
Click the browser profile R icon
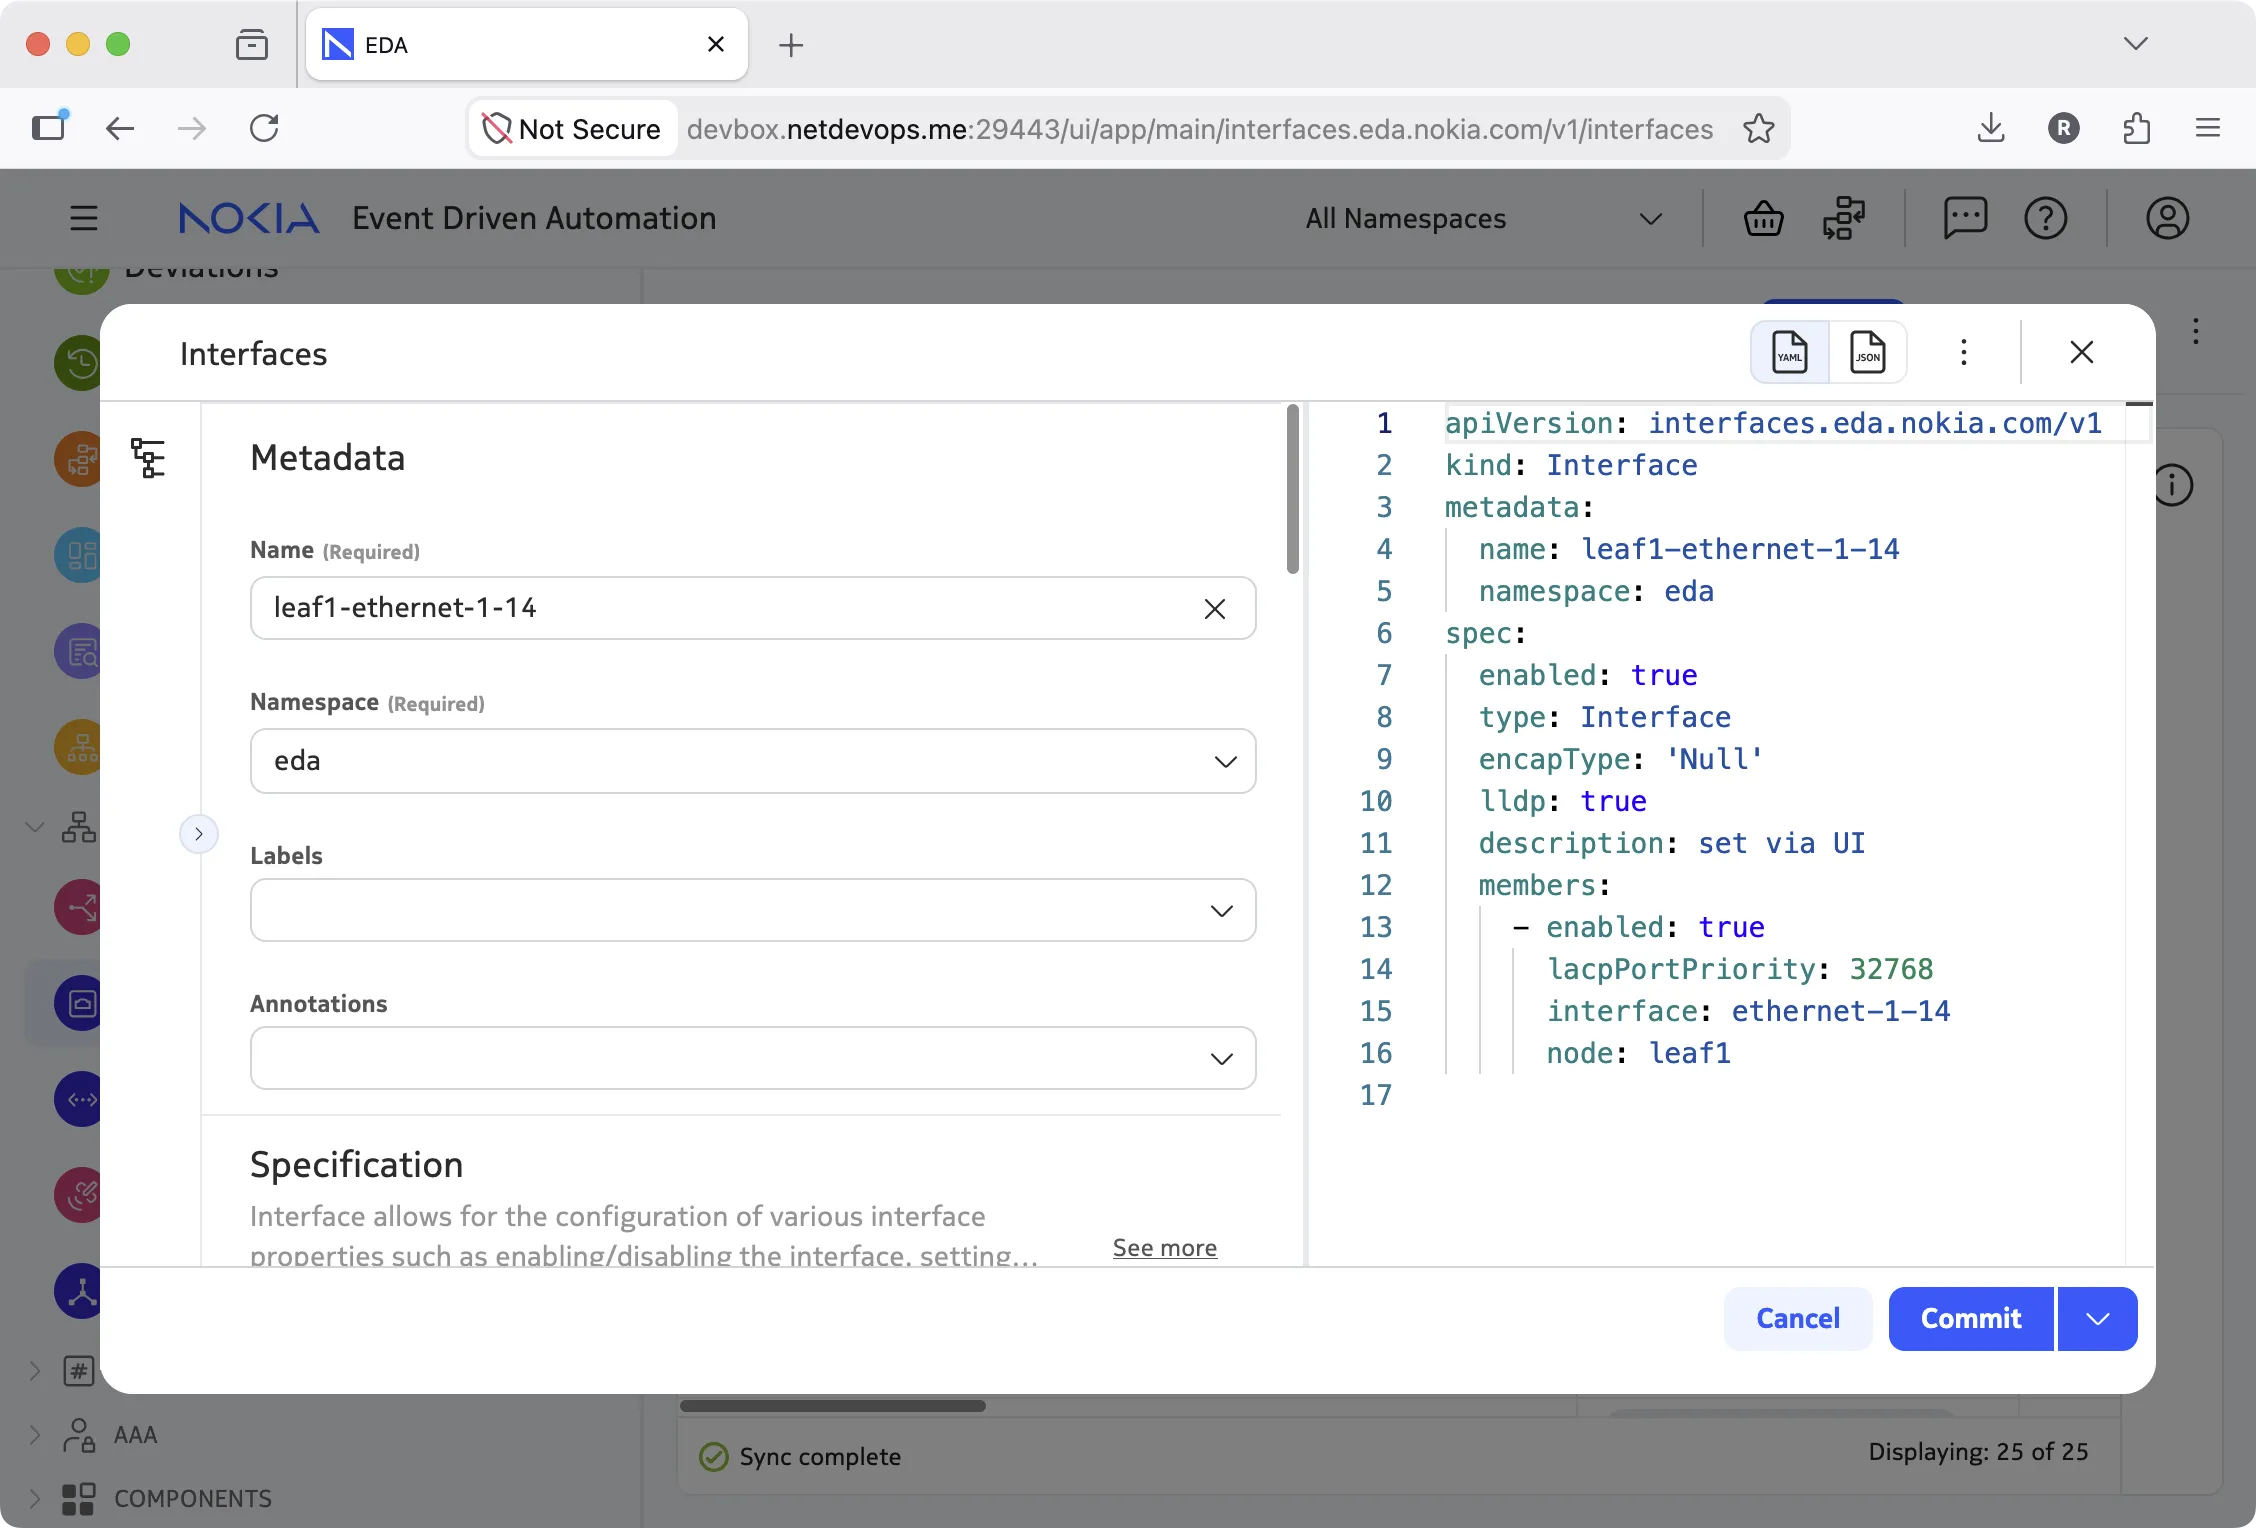click(2063, 128)
